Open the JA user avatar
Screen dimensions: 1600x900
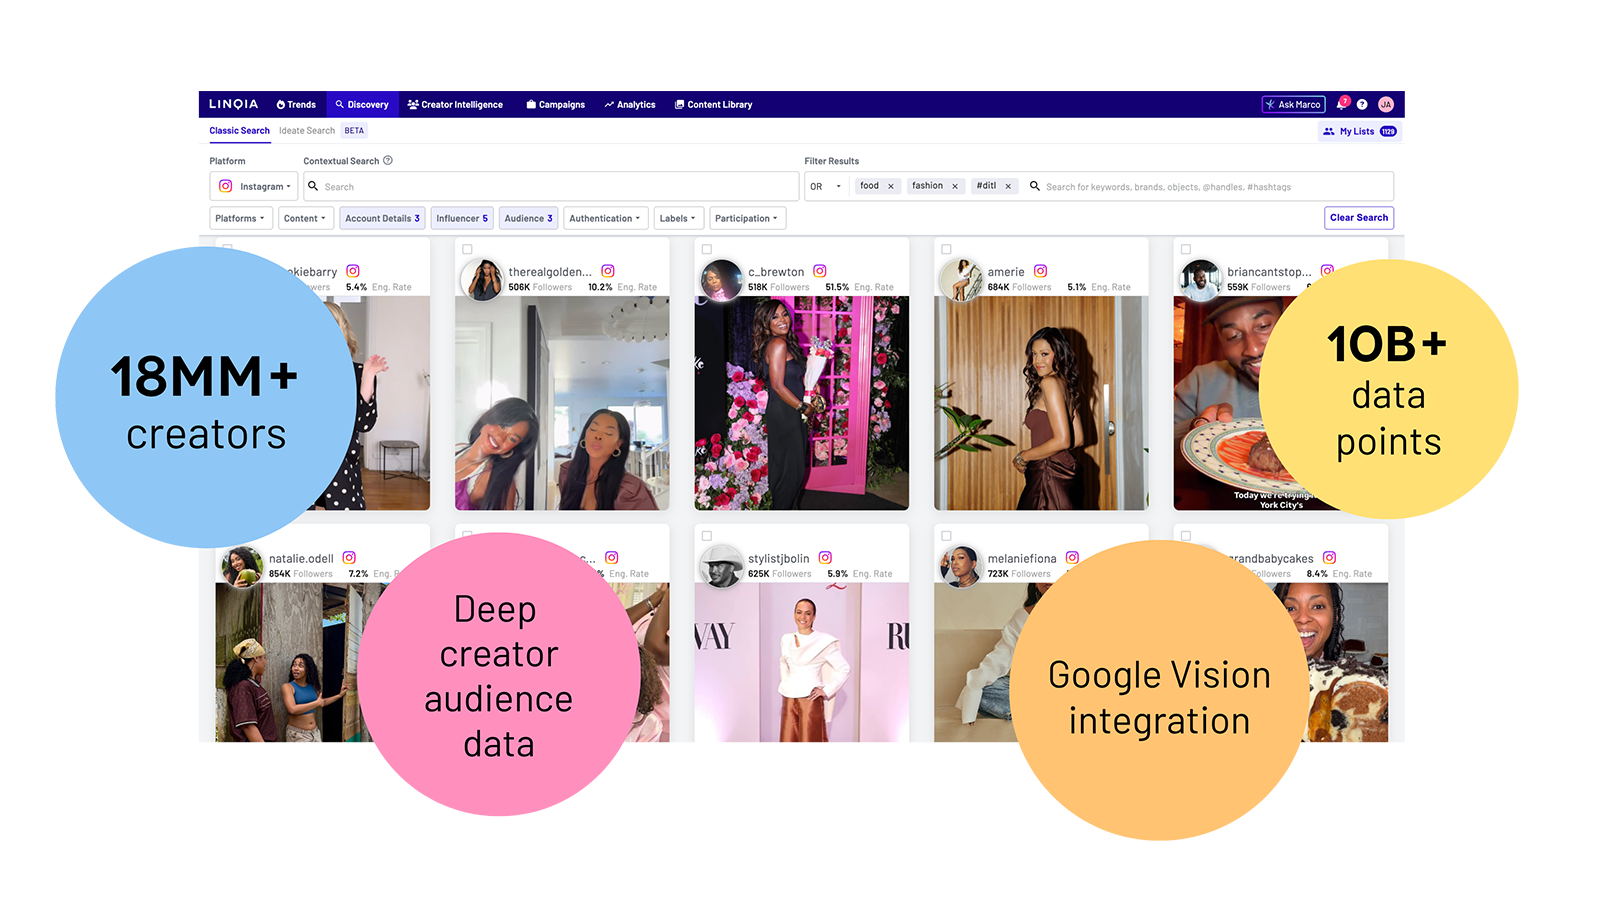[1386, 104]
